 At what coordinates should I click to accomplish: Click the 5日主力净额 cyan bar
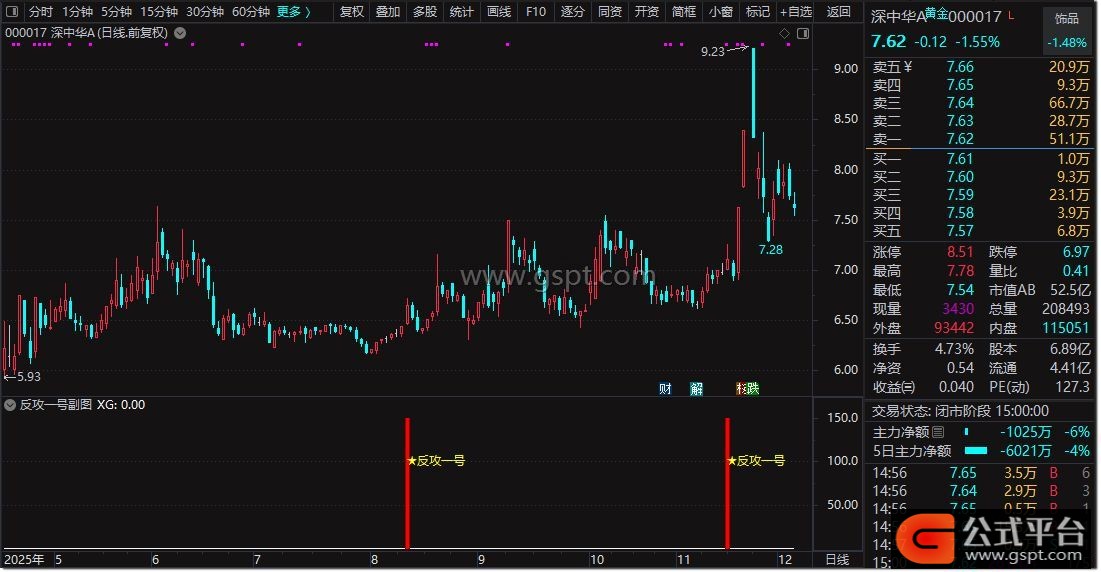pyautogui.click(x=976, y=451)
